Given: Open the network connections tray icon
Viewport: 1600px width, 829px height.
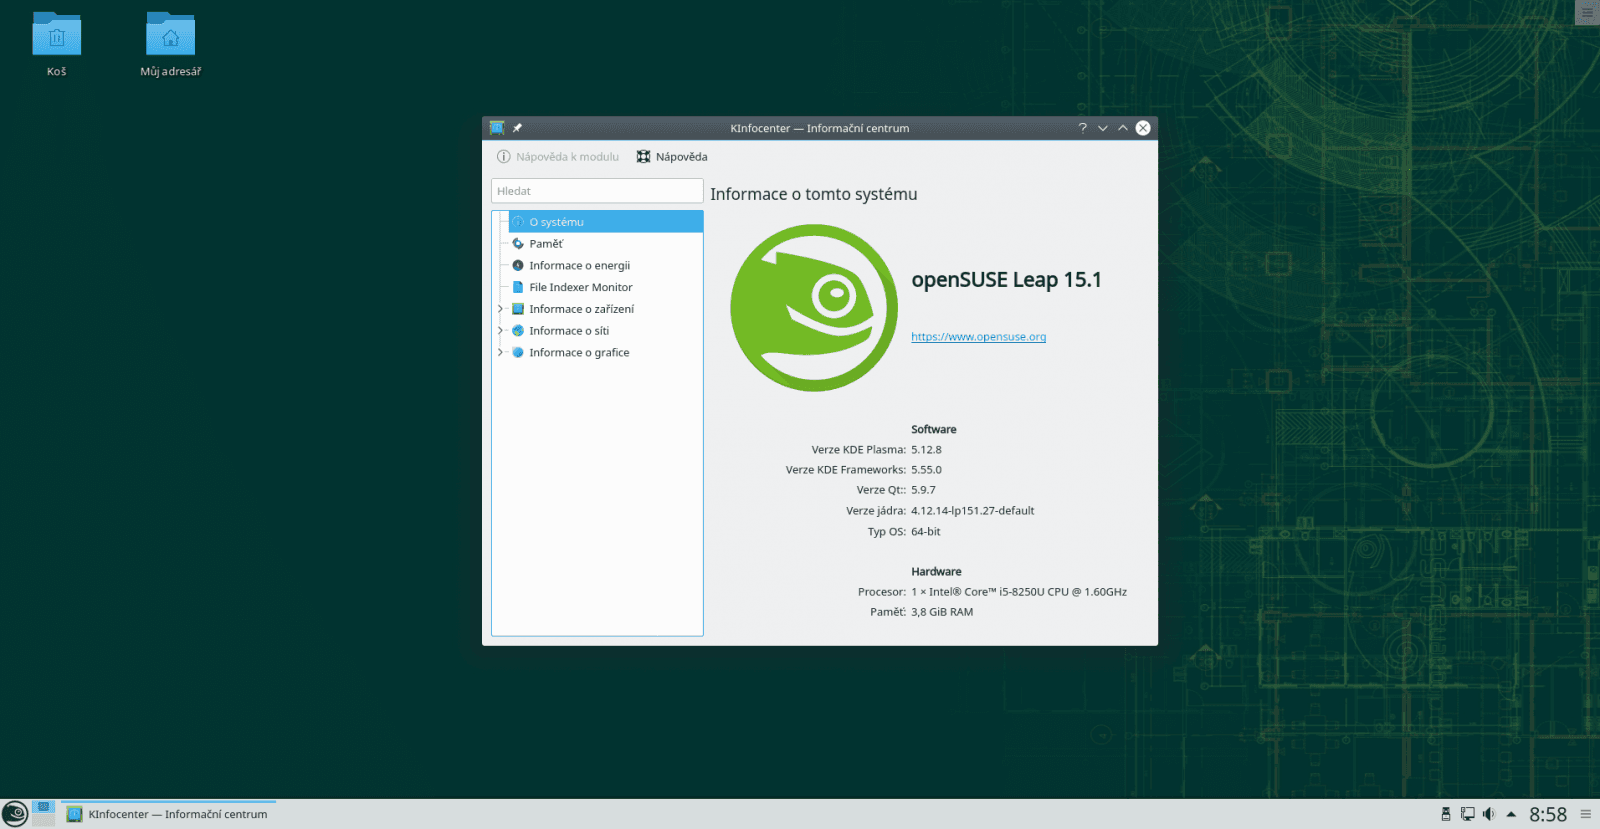Looking at the screenshot, I should (1467, 814).
